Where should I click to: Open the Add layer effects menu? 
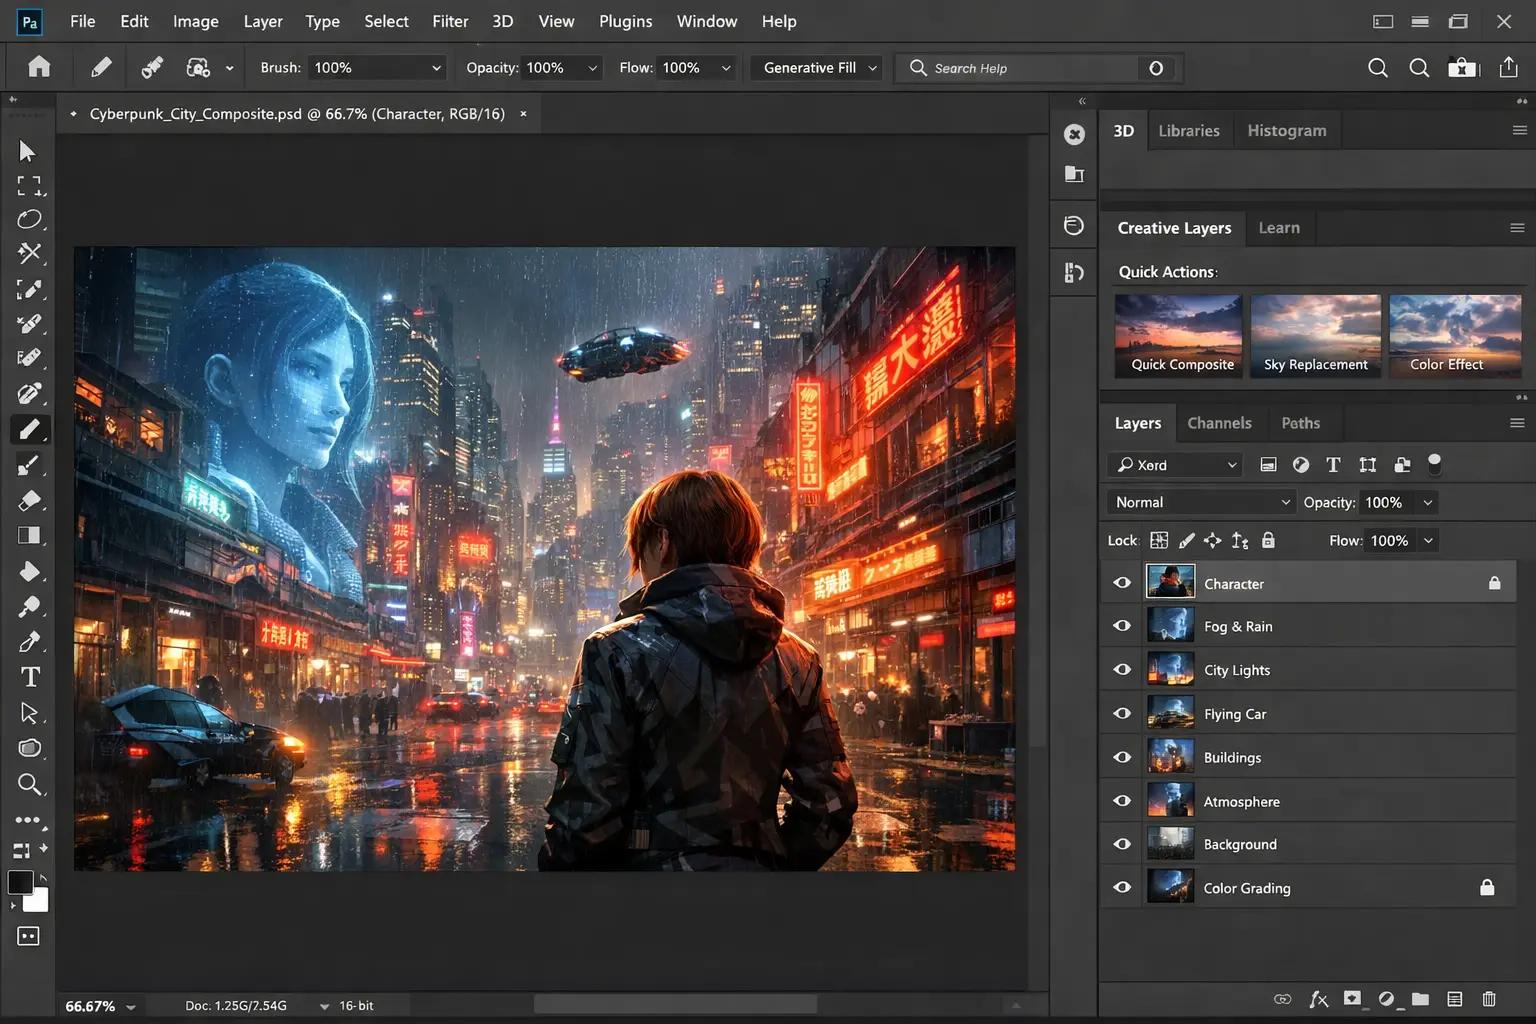point(1319,998)
